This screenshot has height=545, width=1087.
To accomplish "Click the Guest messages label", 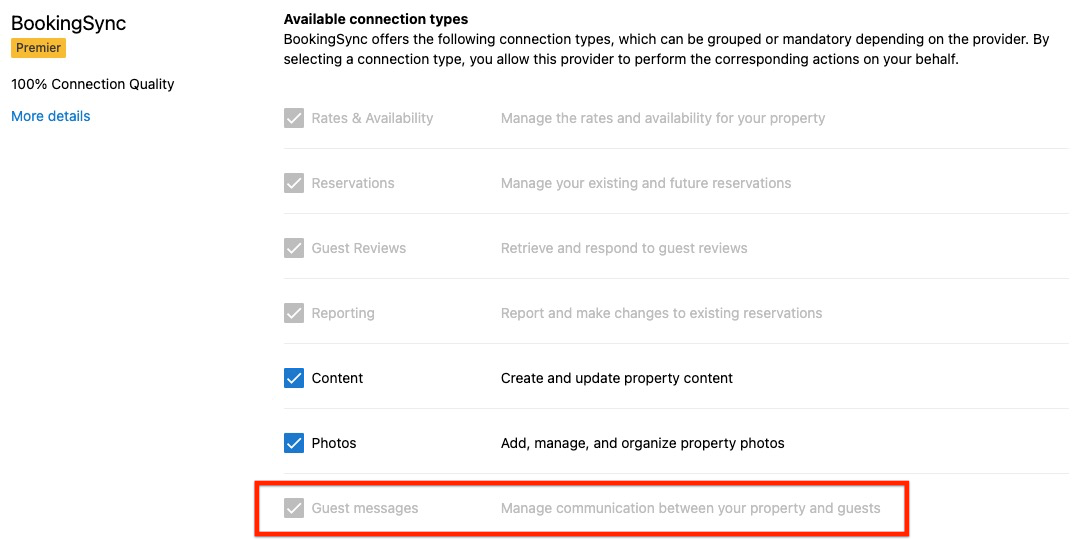I will pos(365,508).
